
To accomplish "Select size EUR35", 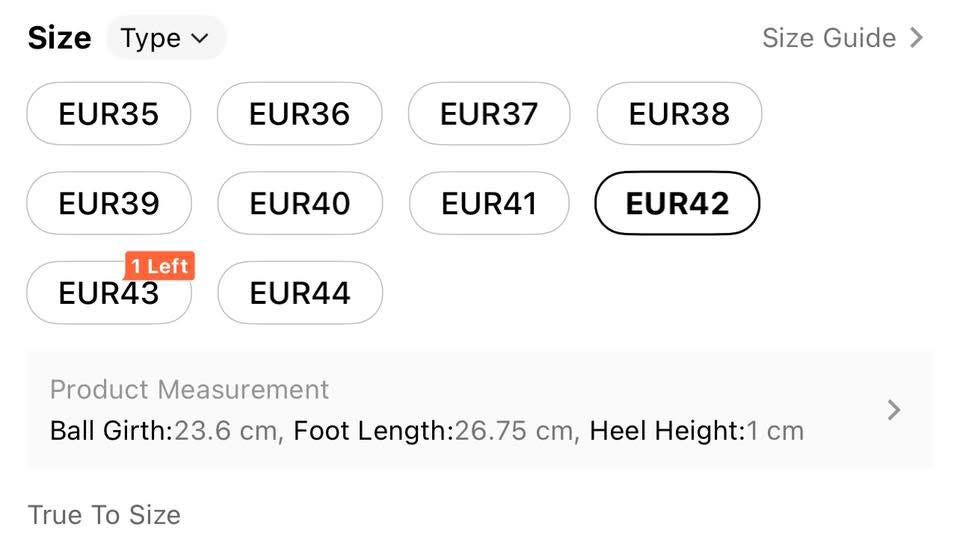I will 108,114.
